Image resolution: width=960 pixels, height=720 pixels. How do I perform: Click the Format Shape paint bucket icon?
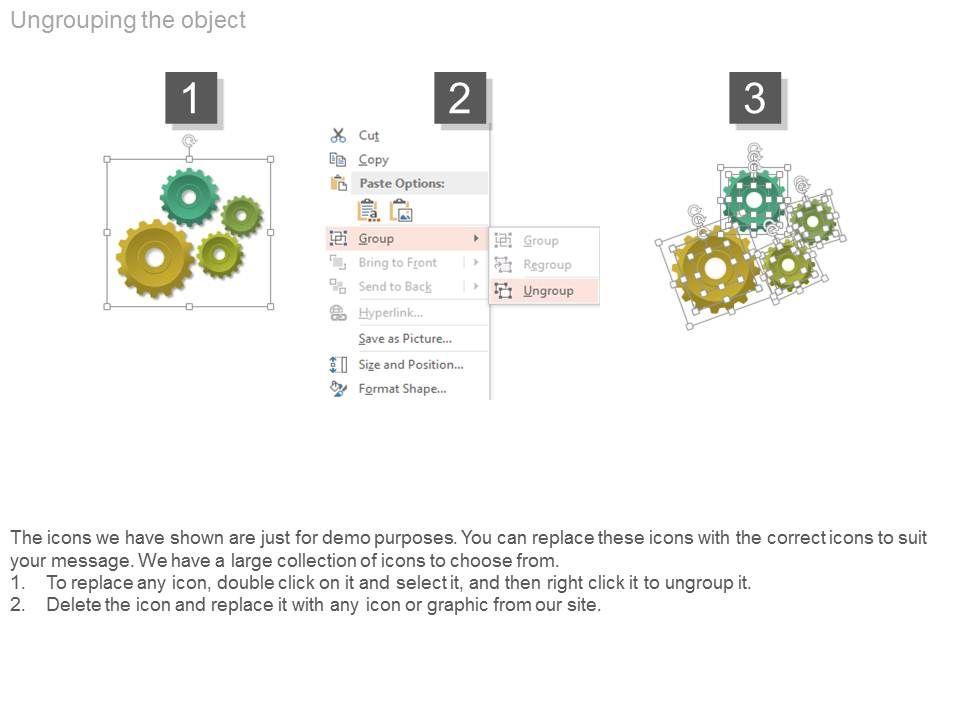338,388
